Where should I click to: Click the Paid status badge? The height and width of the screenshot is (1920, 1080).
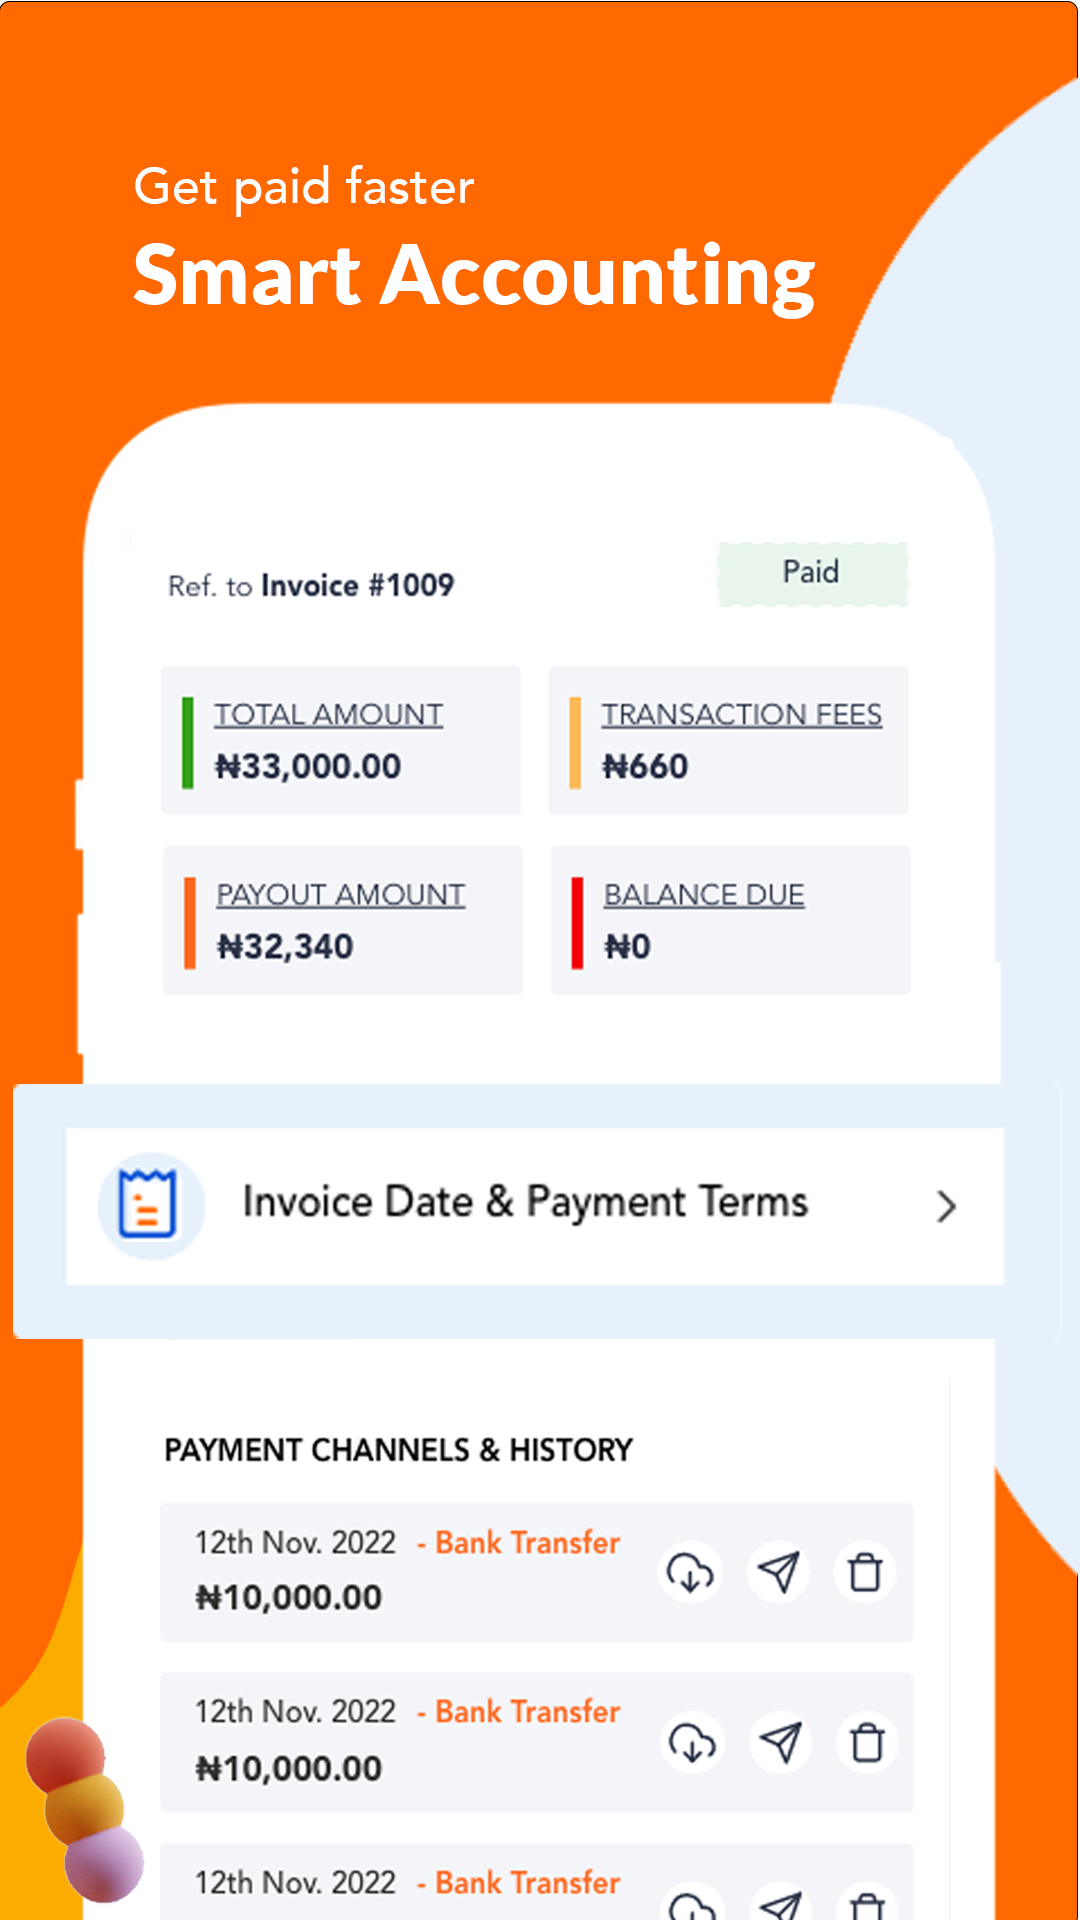click(812, 574)
